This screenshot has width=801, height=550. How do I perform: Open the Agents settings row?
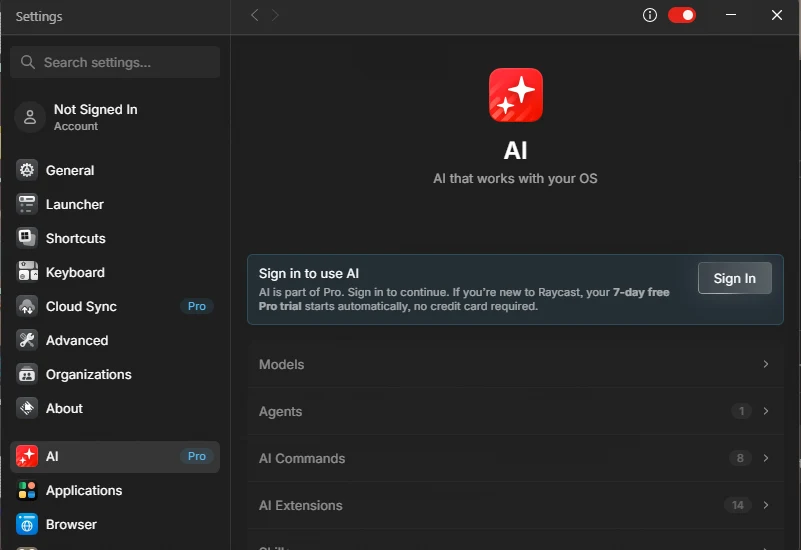tap(515, 411)
